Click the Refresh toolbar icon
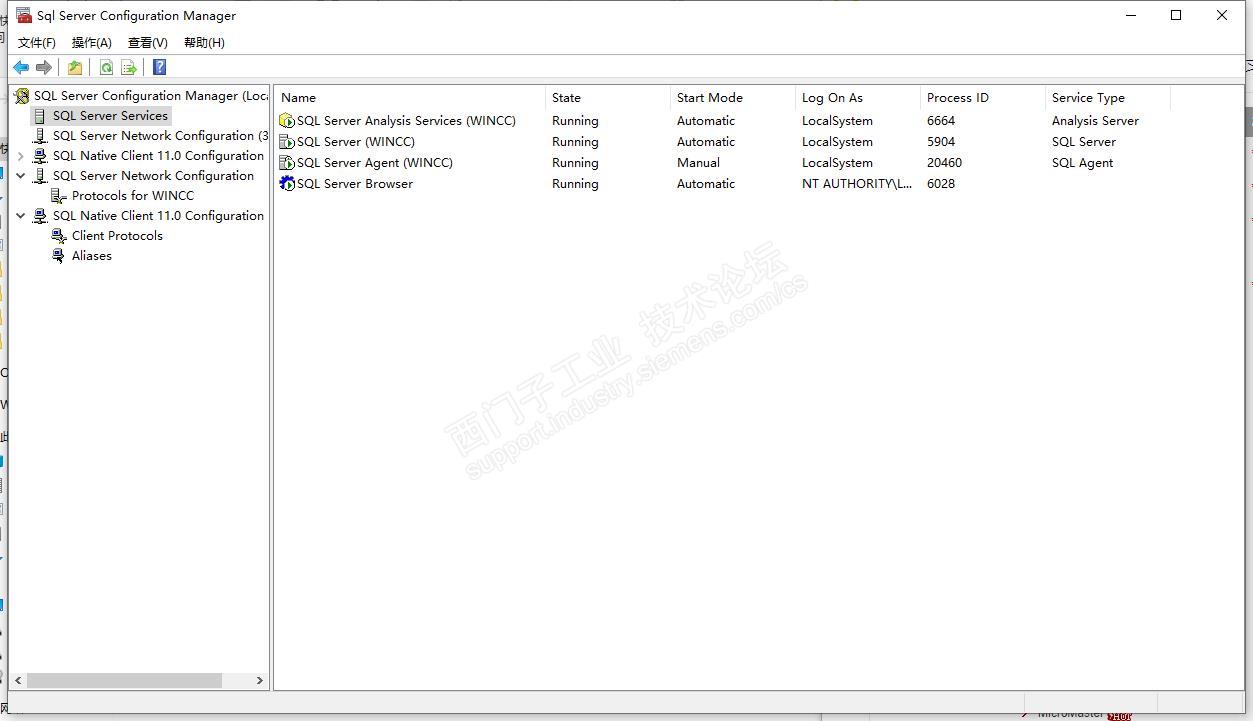This screenshot has width=1253, height=721. click(106, 67)
